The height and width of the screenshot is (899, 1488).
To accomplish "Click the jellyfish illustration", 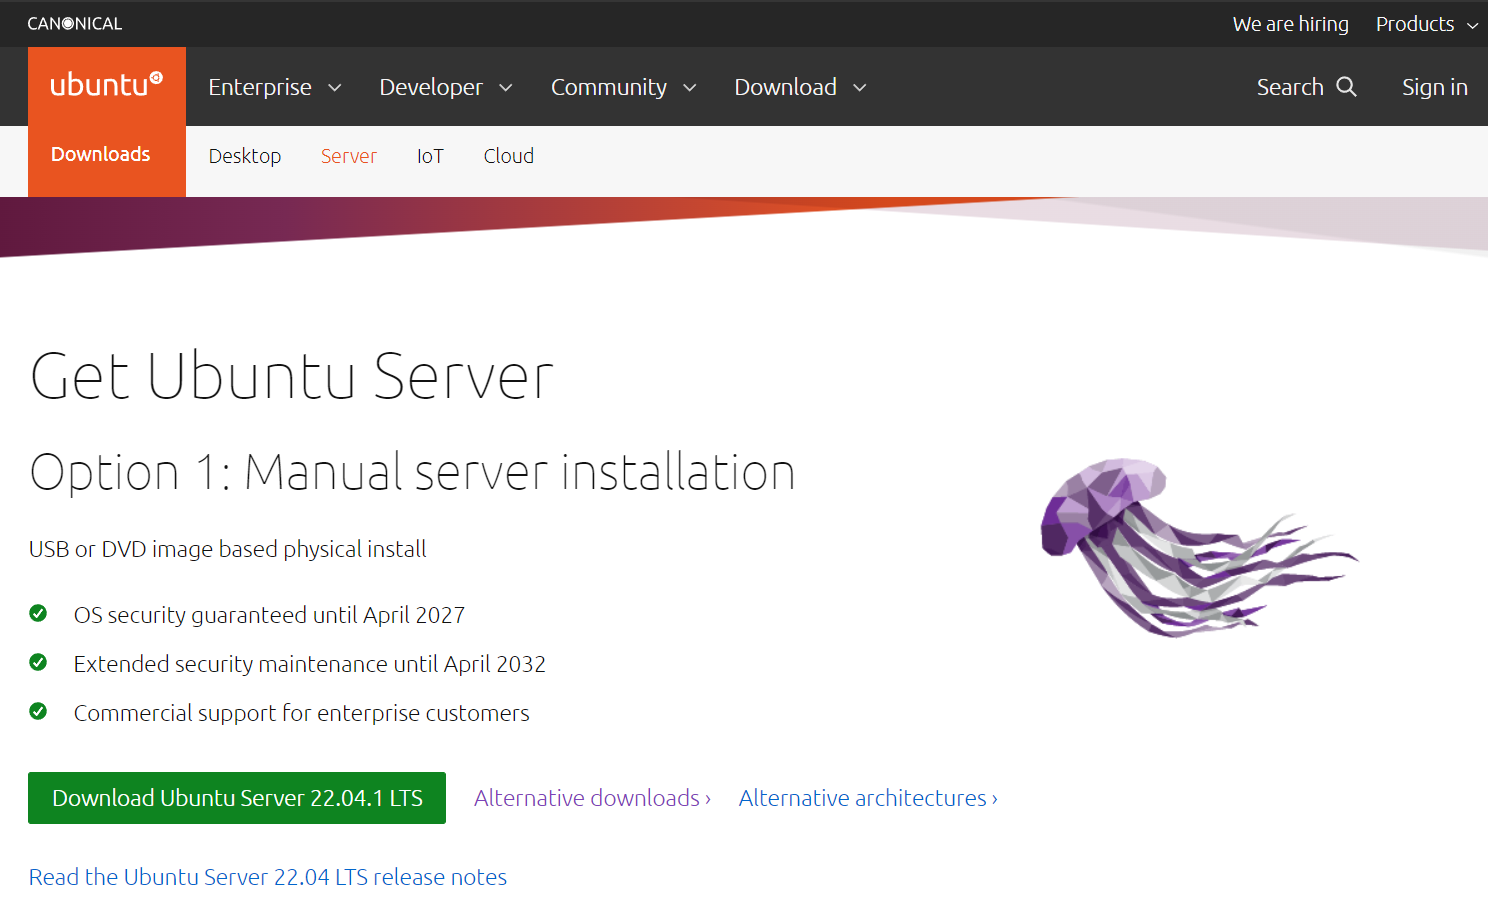I will [1199, 547].
